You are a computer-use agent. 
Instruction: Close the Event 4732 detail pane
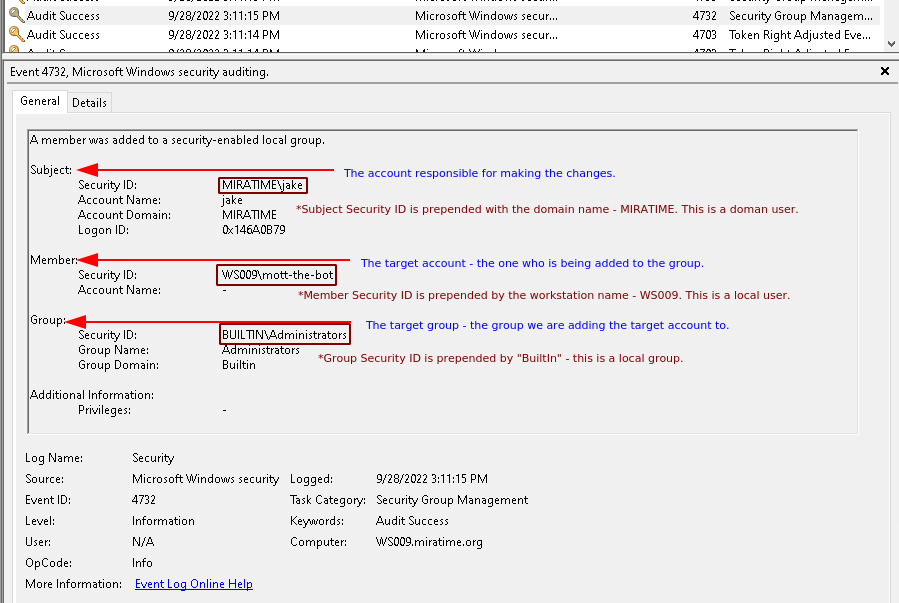(885, 71)
